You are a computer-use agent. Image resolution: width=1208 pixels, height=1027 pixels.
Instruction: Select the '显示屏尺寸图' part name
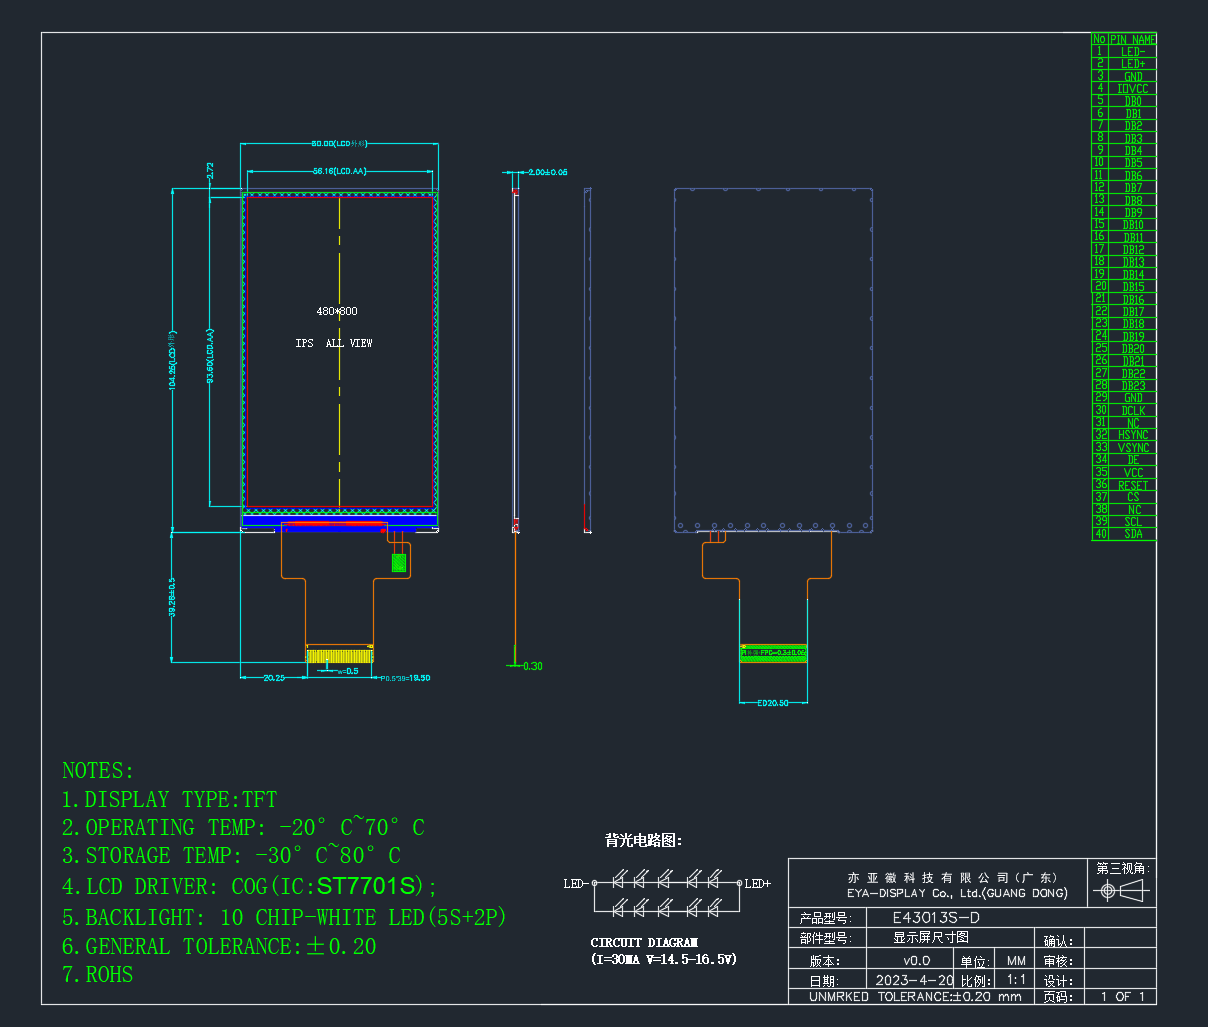tap(931, 938)
